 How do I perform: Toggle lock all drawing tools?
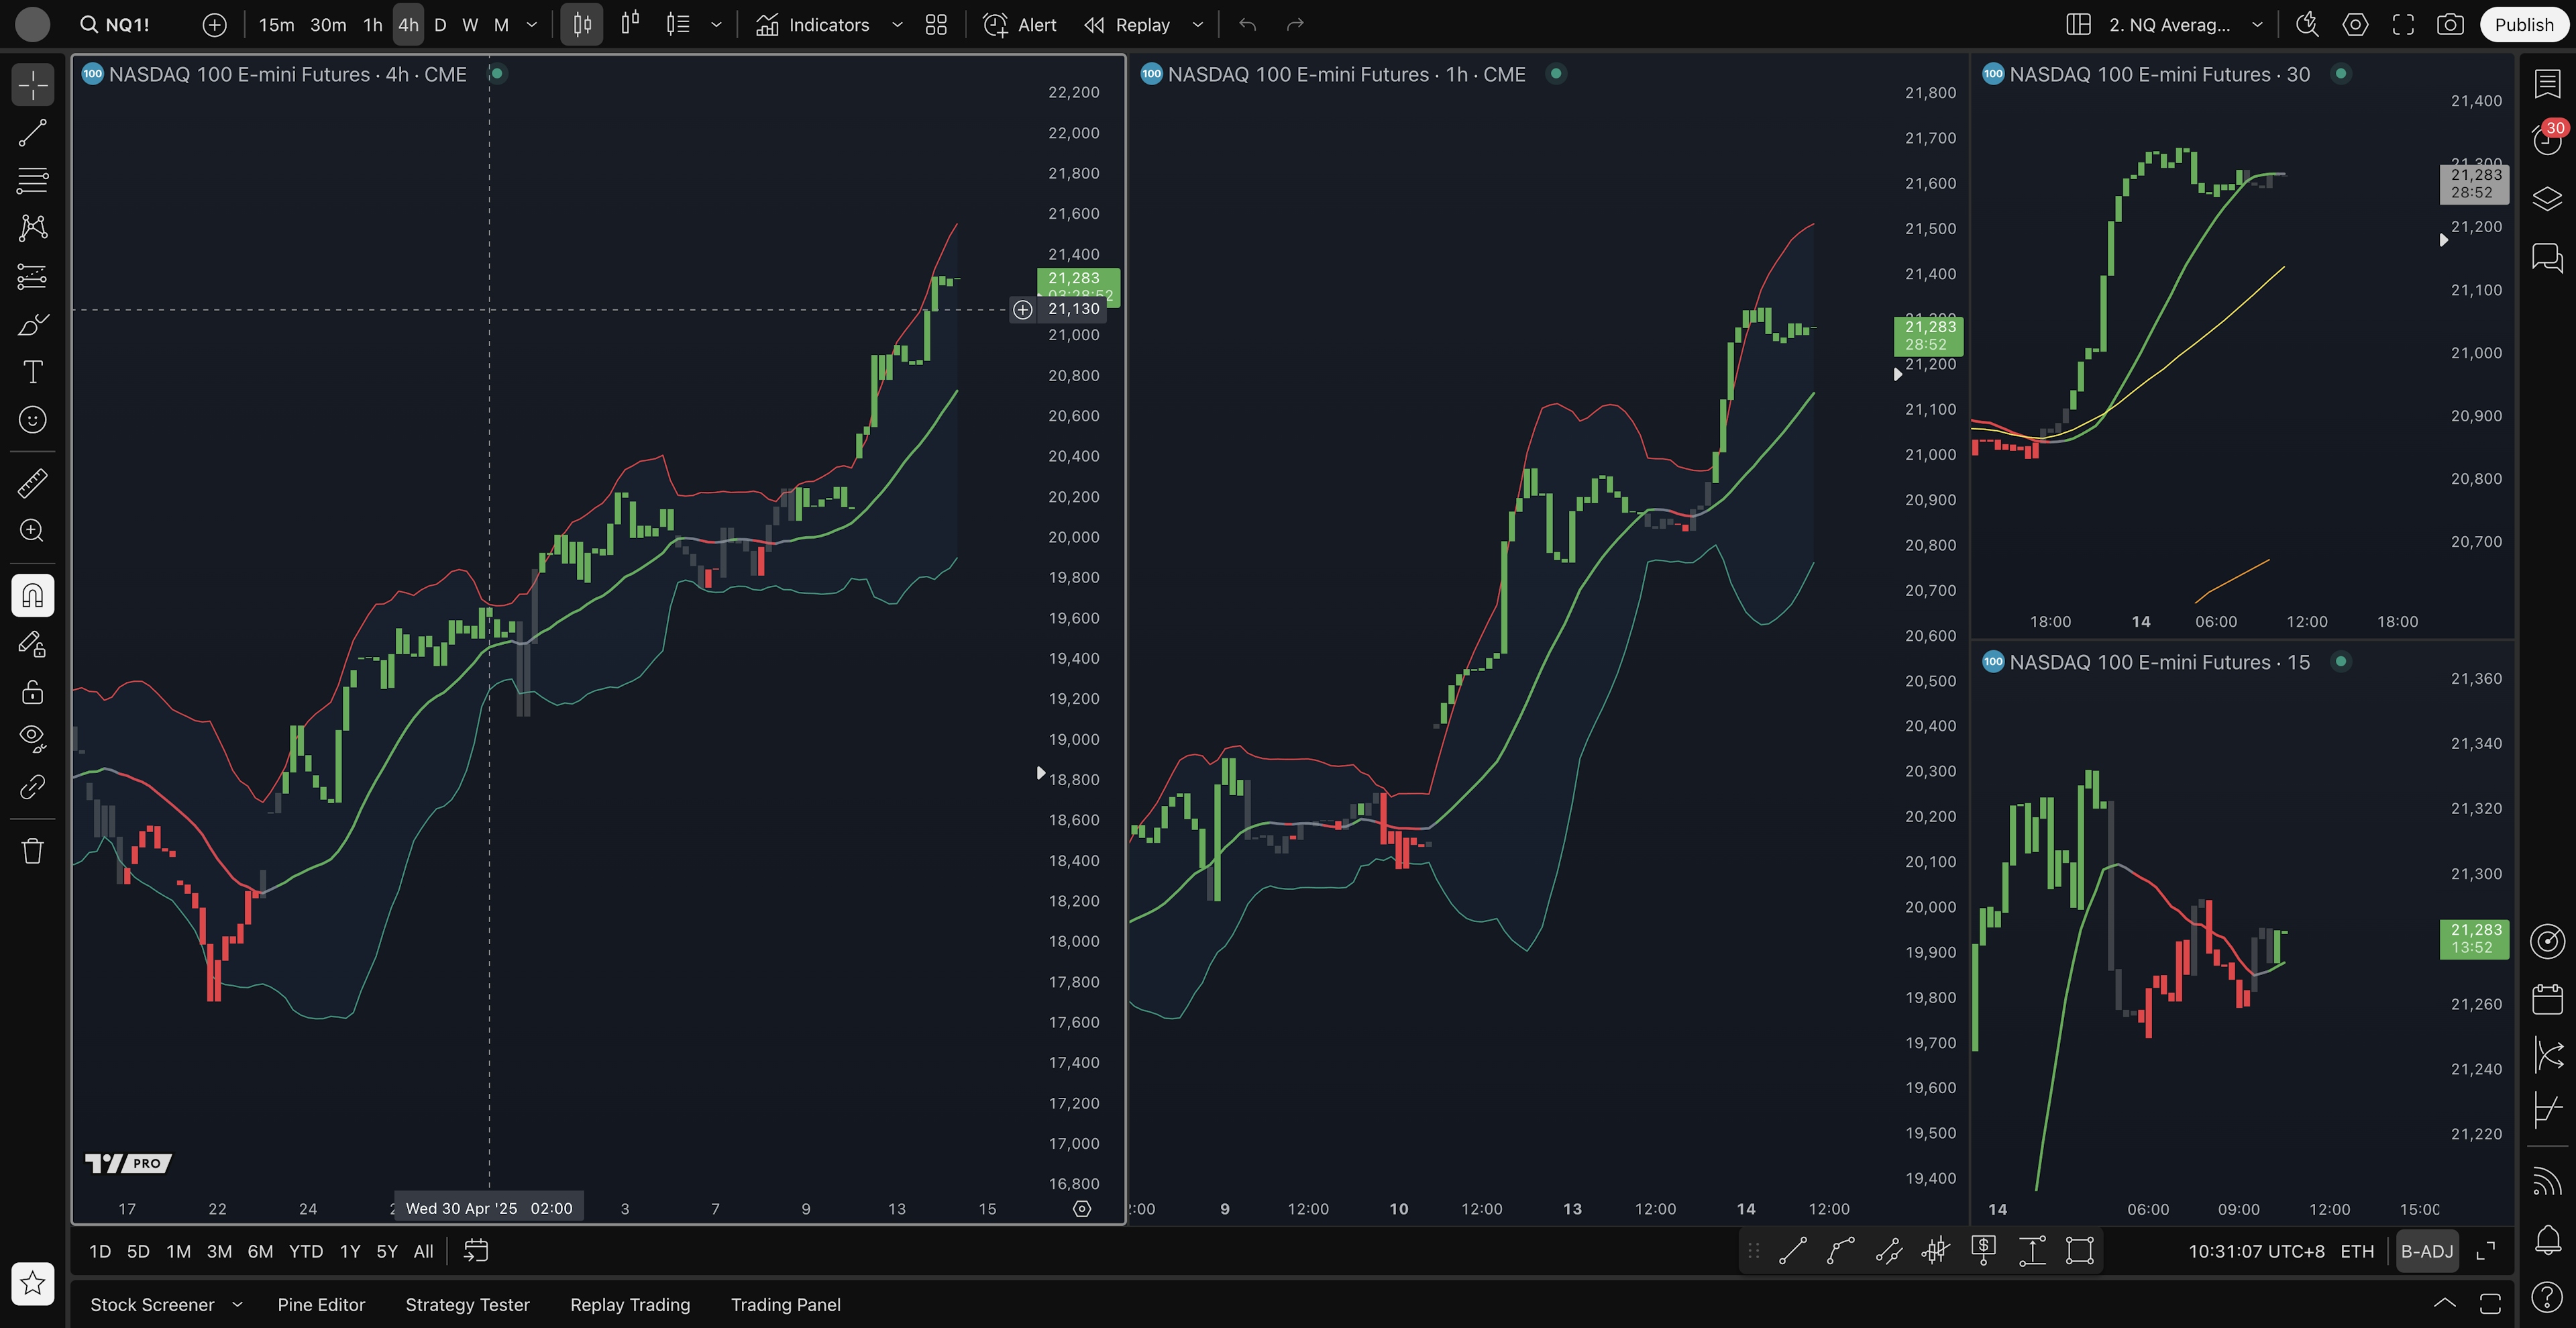(32, 692)
